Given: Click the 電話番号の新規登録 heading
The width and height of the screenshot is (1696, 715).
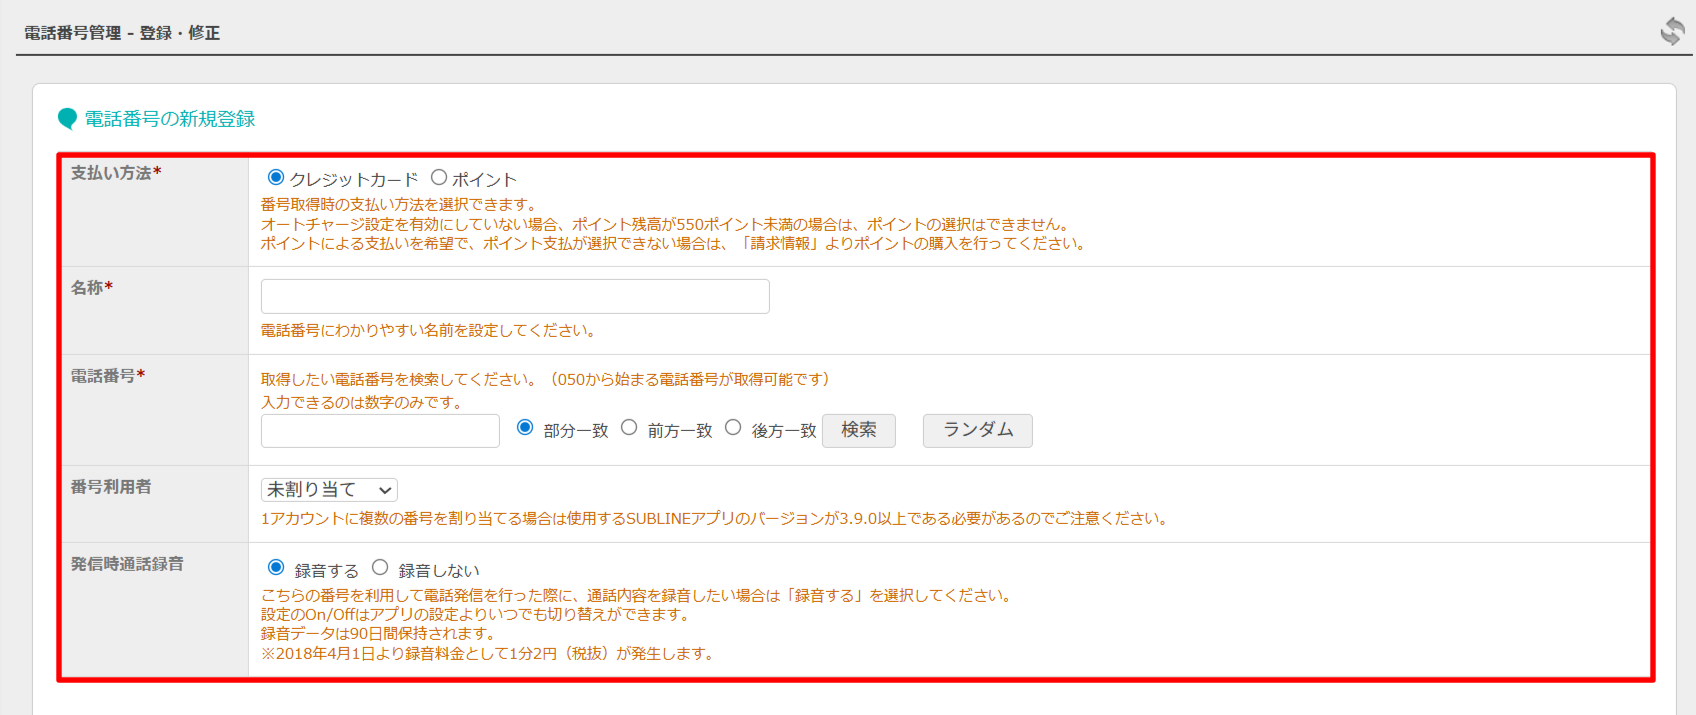Looking at the screenshot, I should click(x=170, y=119).
